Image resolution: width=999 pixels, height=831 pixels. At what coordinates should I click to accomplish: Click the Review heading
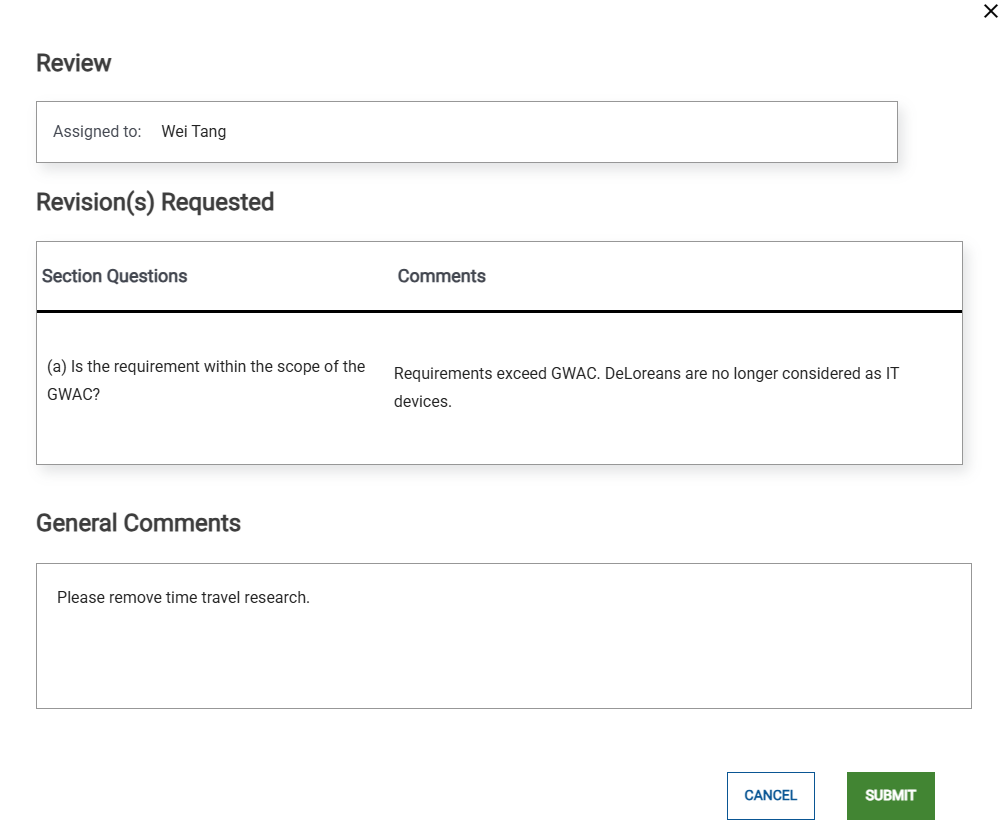point(73,62)
